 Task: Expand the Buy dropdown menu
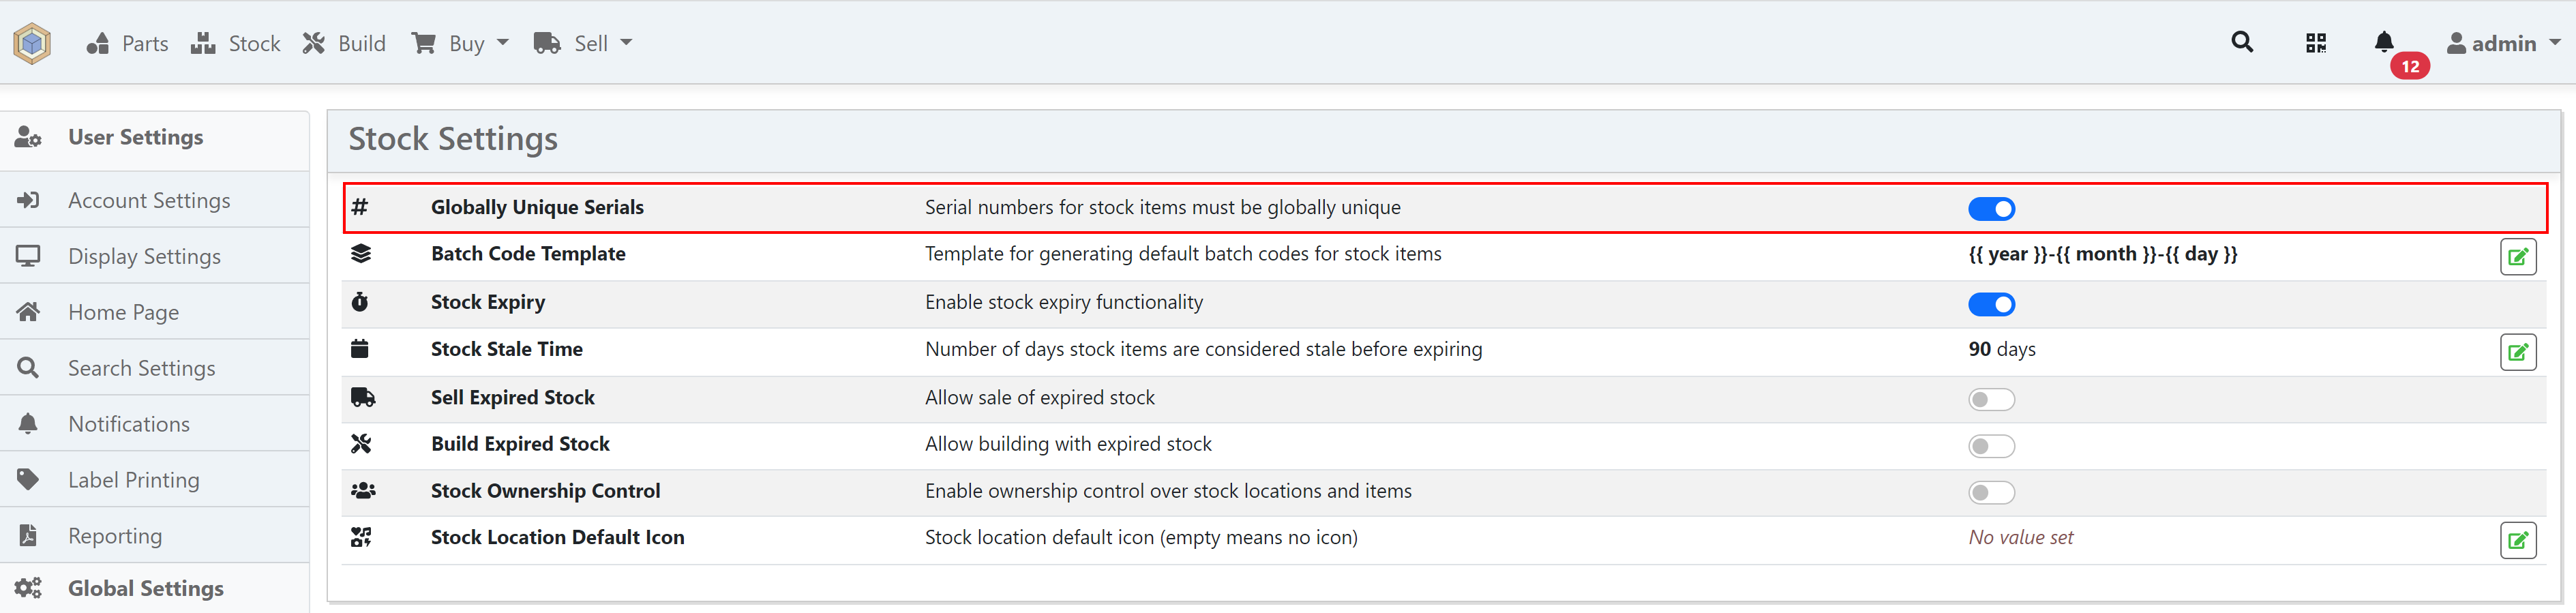point(461,43)
